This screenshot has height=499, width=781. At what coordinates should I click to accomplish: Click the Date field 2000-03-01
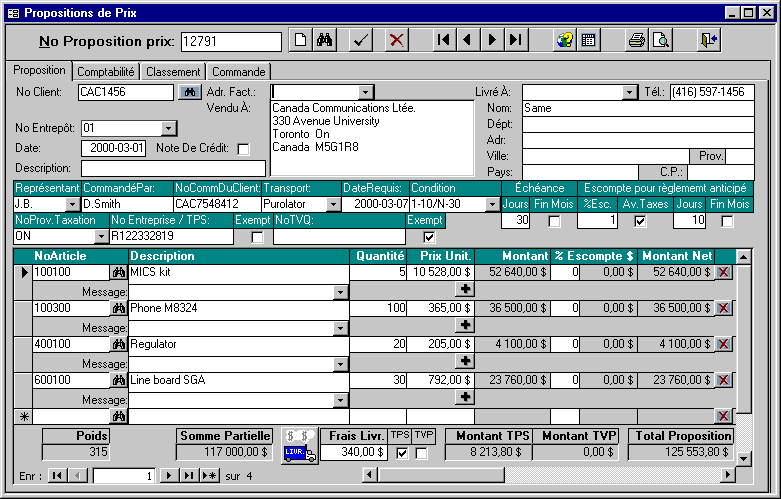pyautogui.click(x=114, y=148)
